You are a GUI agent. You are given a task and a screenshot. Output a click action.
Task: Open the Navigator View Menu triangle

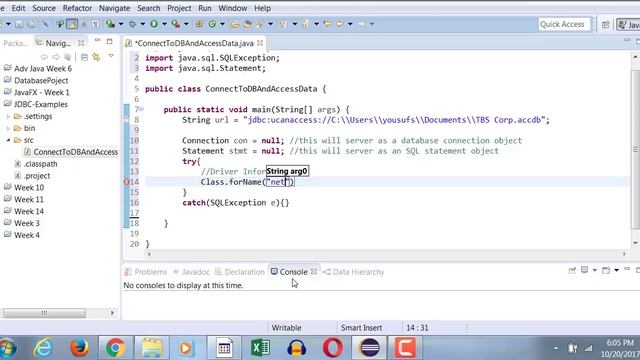[x=111, y=56]
